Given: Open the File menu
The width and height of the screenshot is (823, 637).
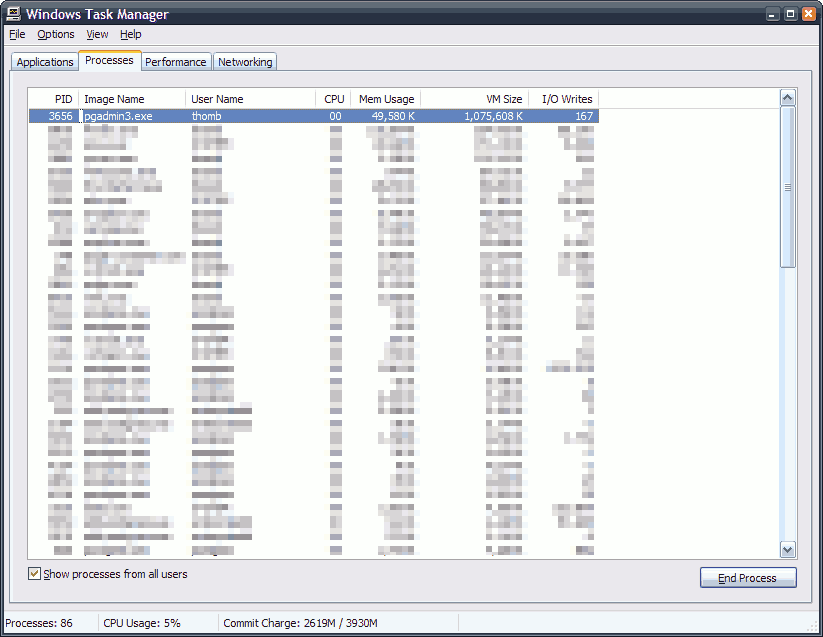Looking at the screenshot, I should coord(17,34).
